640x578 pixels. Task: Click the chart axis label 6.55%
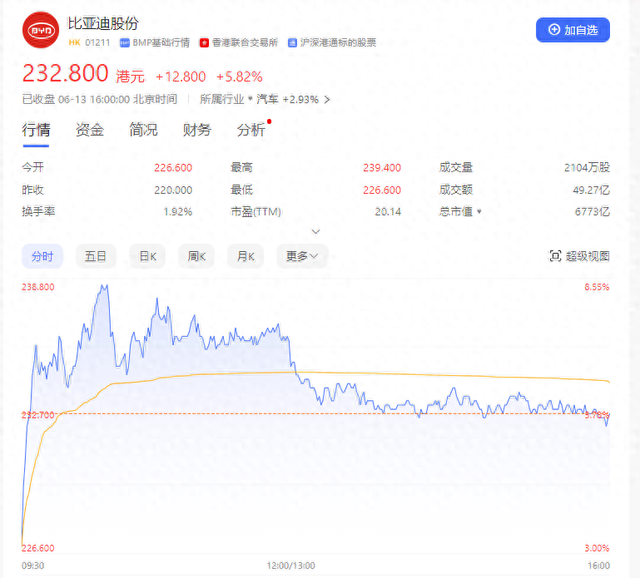coord(596,287)
